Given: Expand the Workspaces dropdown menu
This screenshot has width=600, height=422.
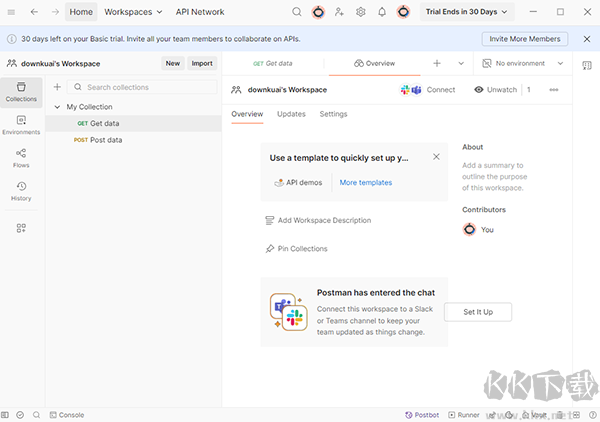Looking at the screenshot, I should 133,12.
